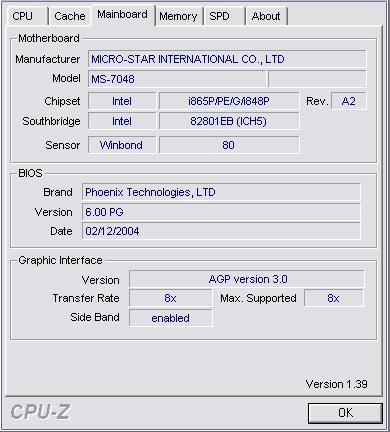
Task: Switch to the SPD tab
Action: click(x=224, y=16)
